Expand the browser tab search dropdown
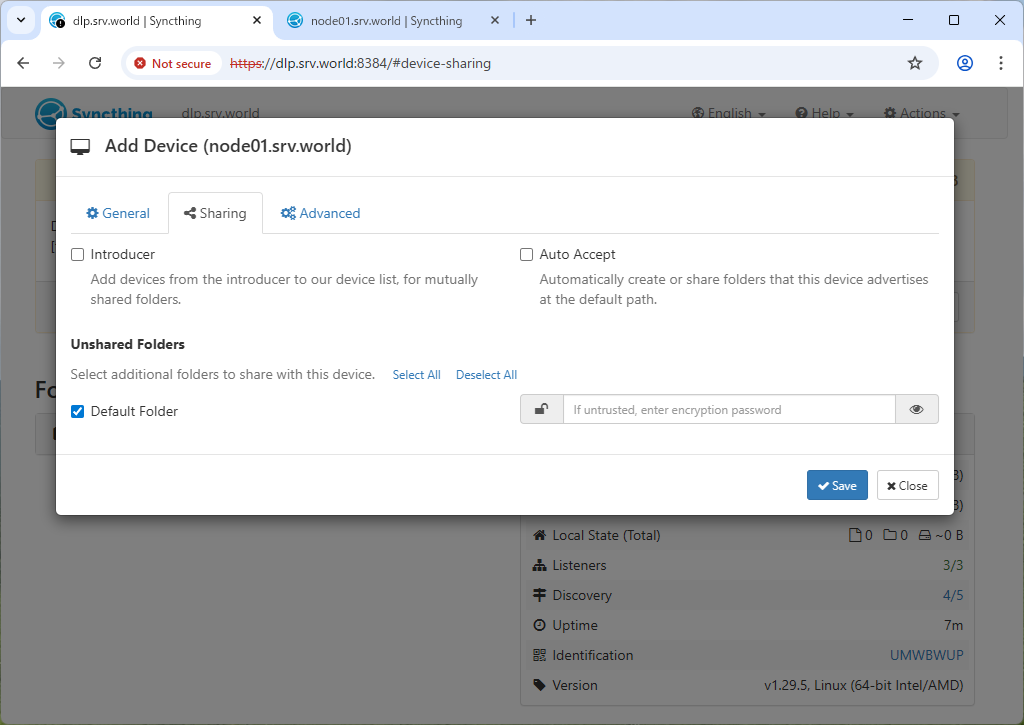 pos(20,20)
